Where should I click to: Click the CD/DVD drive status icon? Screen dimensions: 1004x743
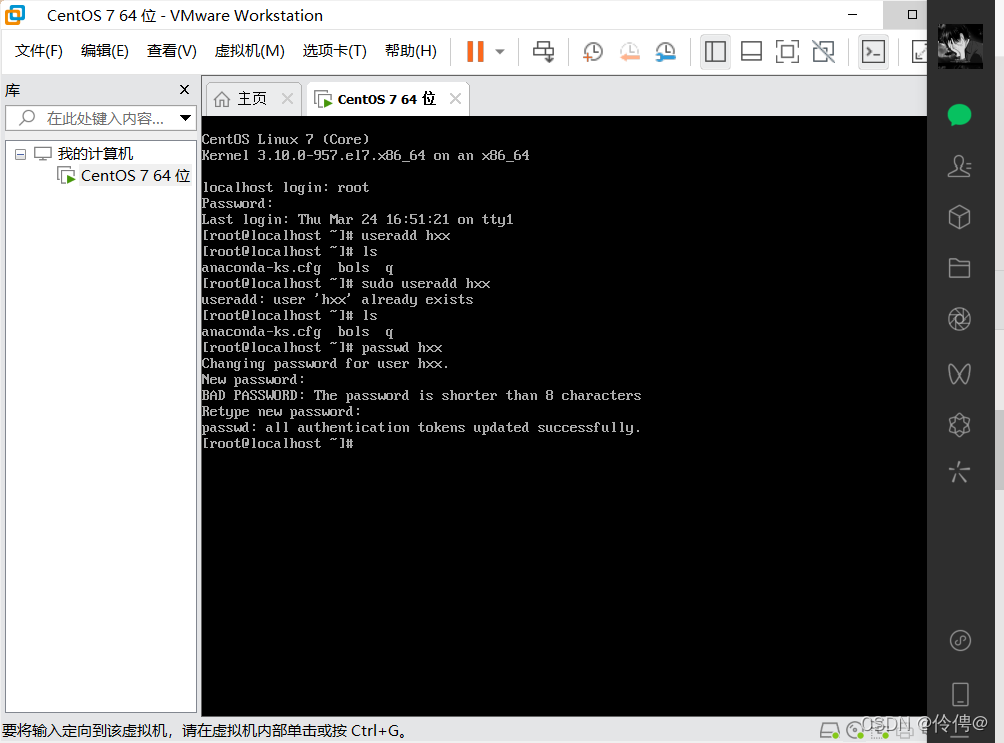coord(854,730)
